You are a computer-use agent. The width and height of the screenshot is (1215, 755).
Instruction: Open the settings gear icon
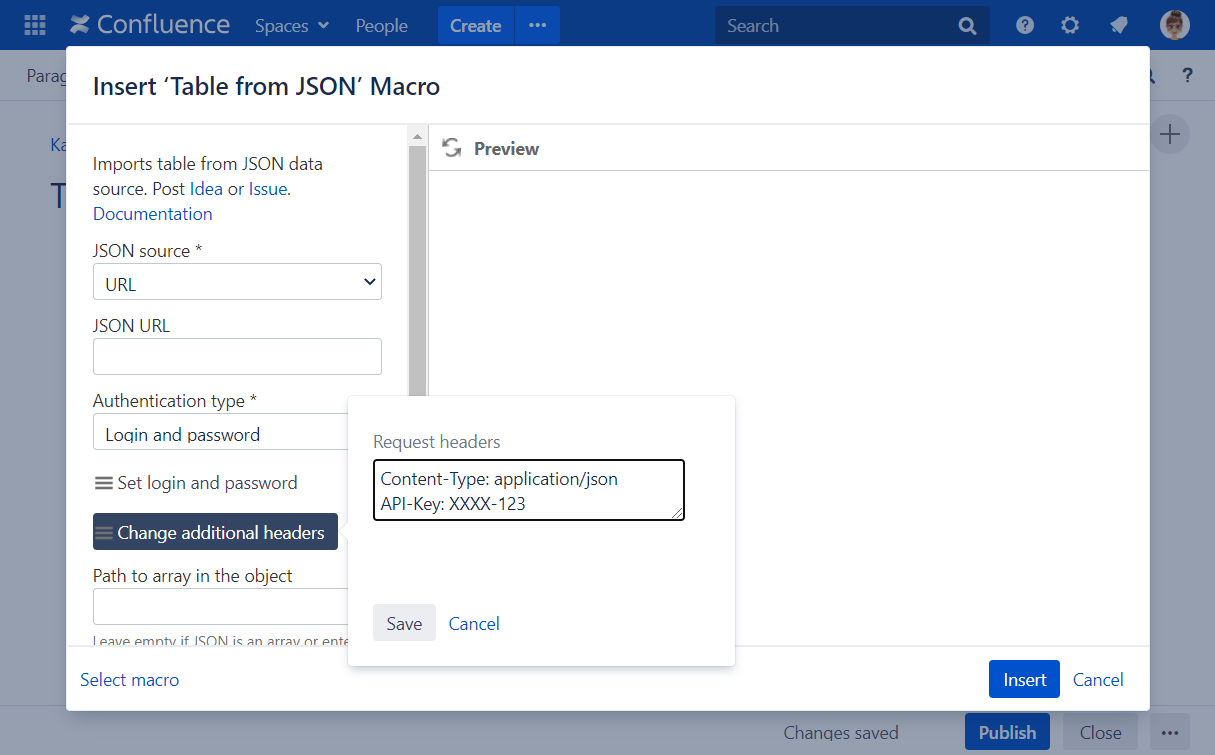point(1070,26)
